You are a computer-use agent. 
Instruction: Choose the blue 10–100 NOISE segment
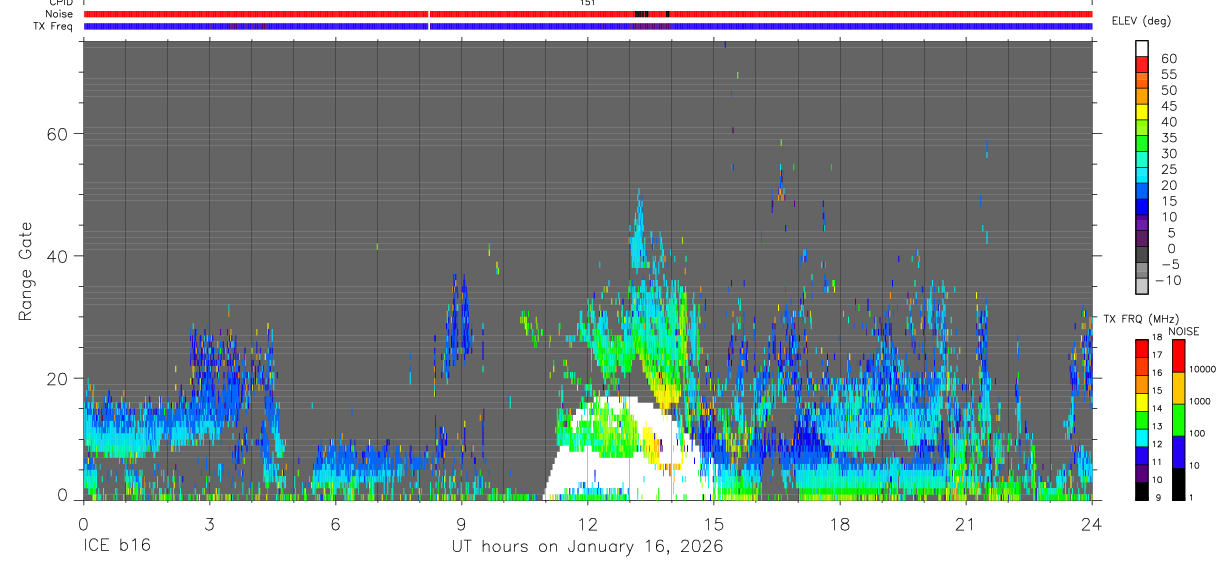pyautogui.click(x=1179, y=452)
